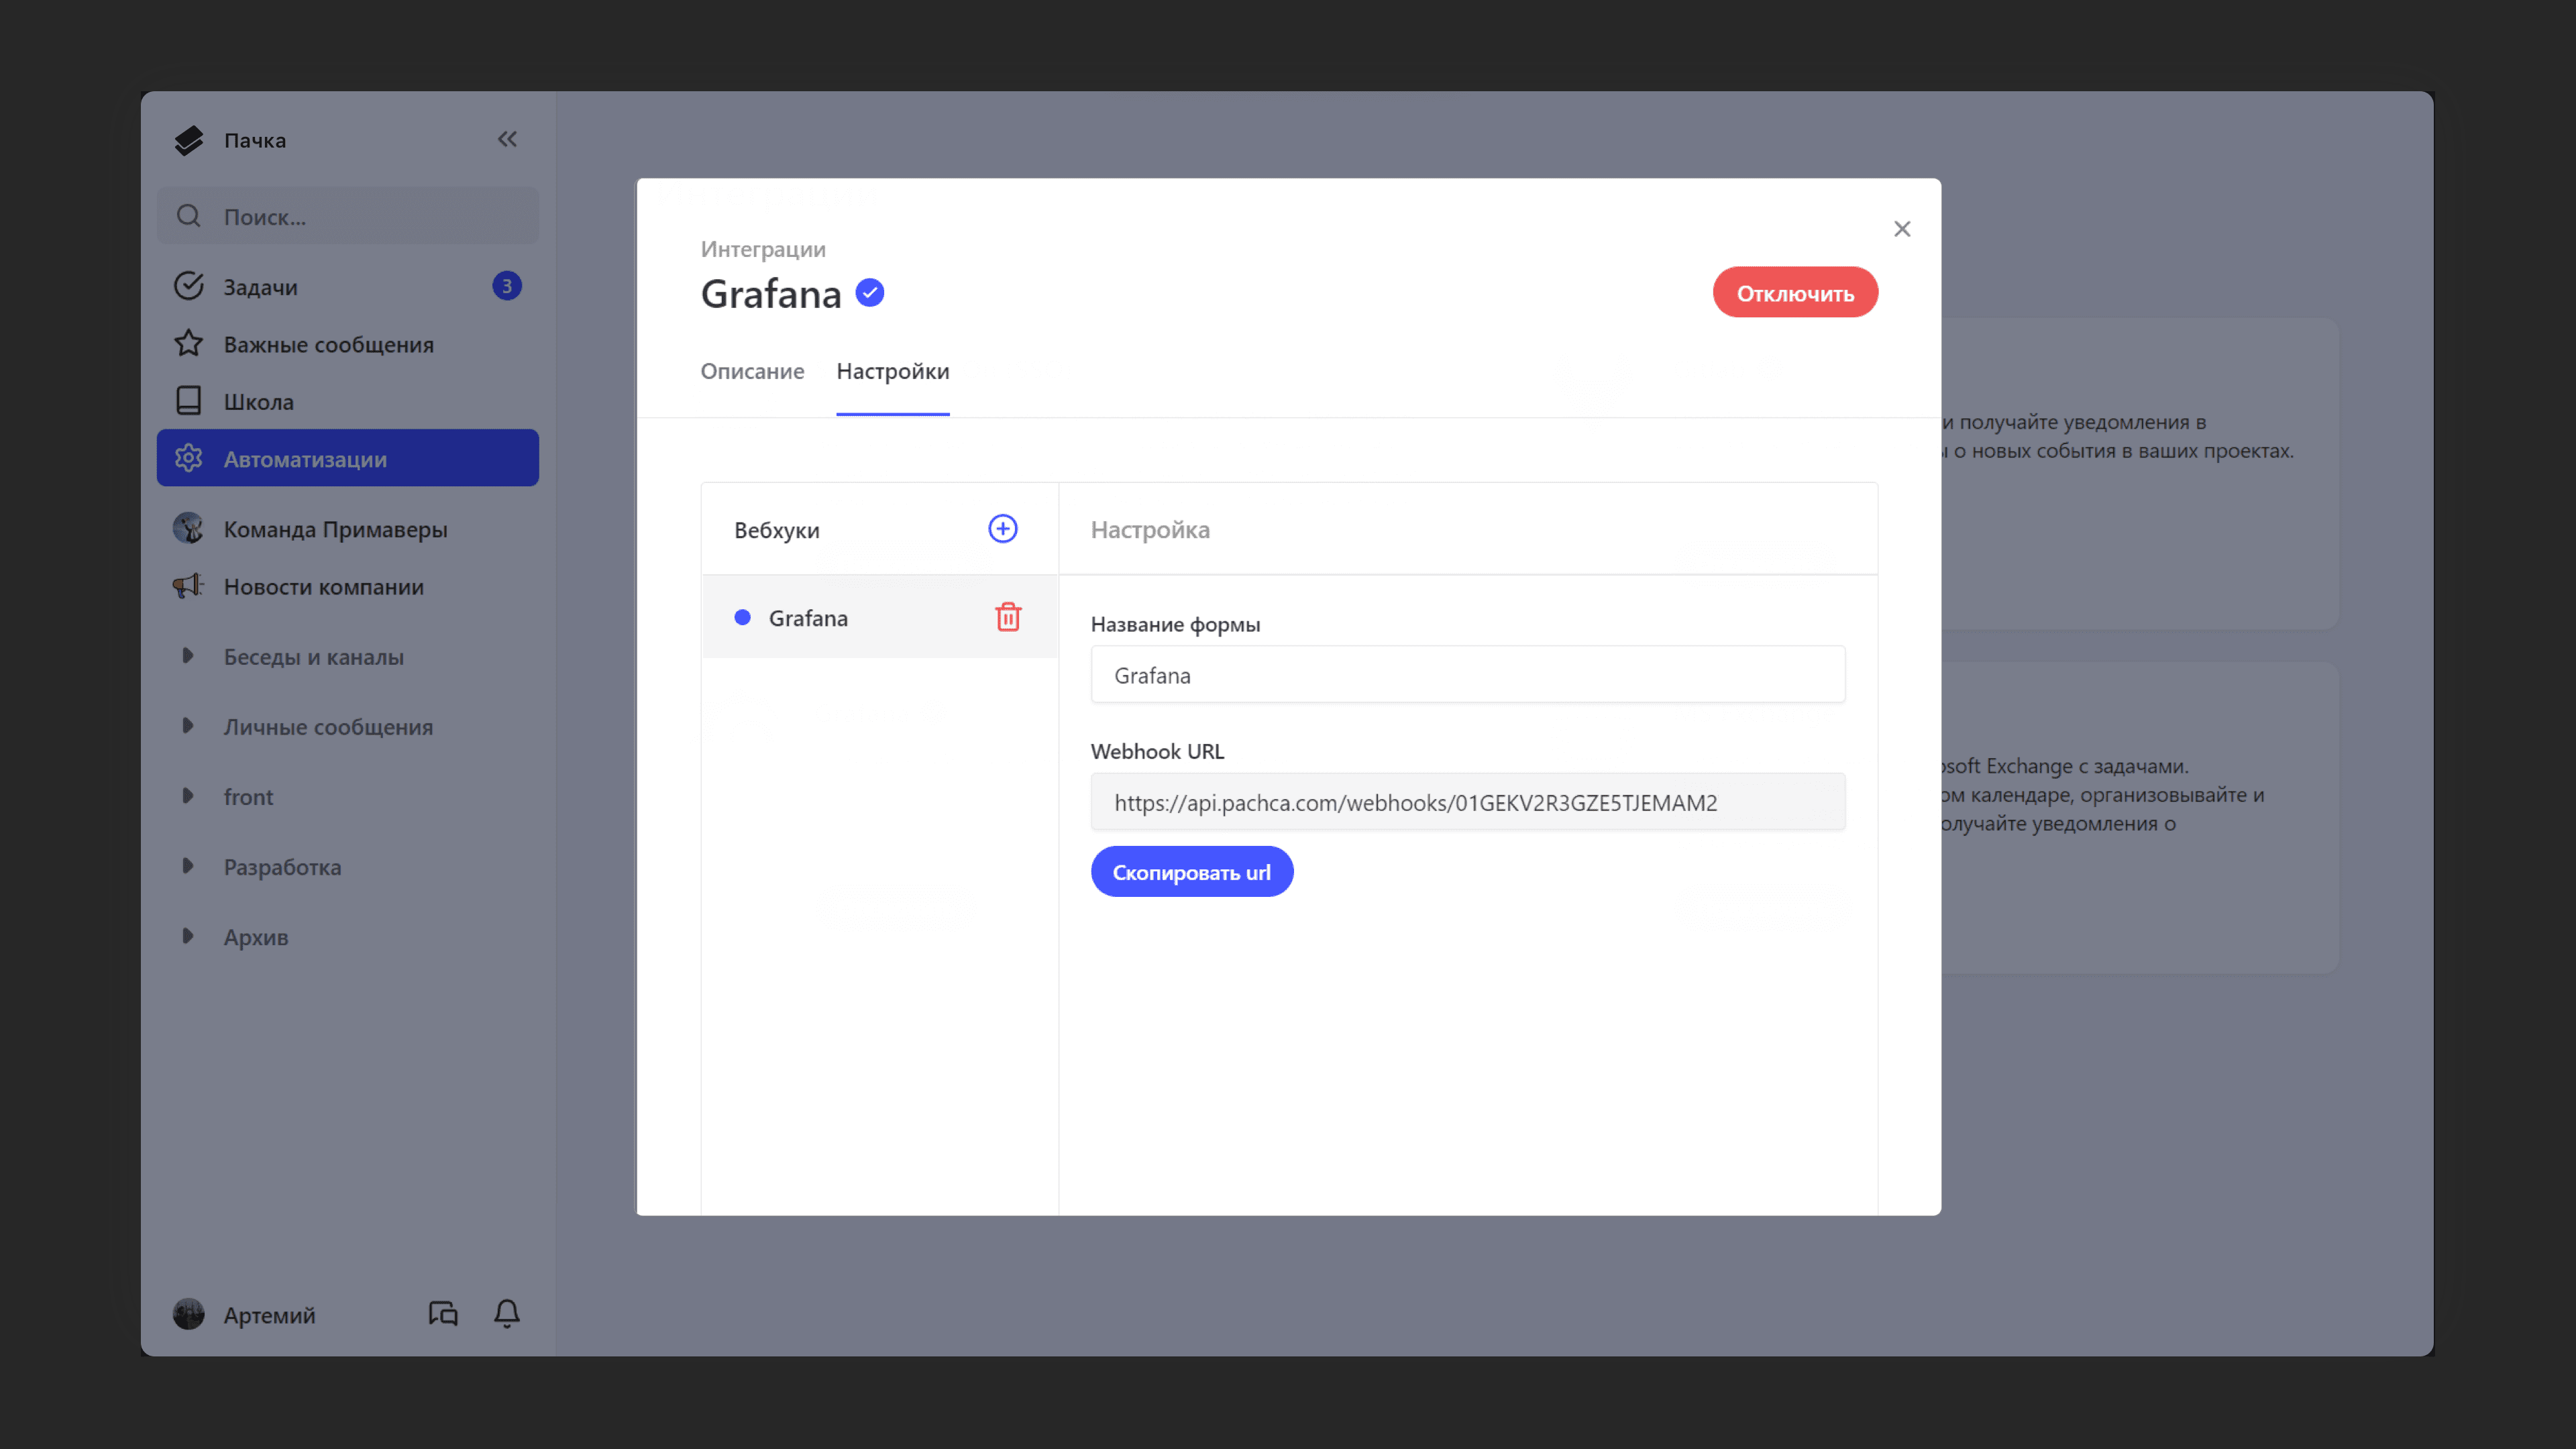The image size is (2576, 1449).
Task: Click the Webhook URL field
Action: (1467, 802)
